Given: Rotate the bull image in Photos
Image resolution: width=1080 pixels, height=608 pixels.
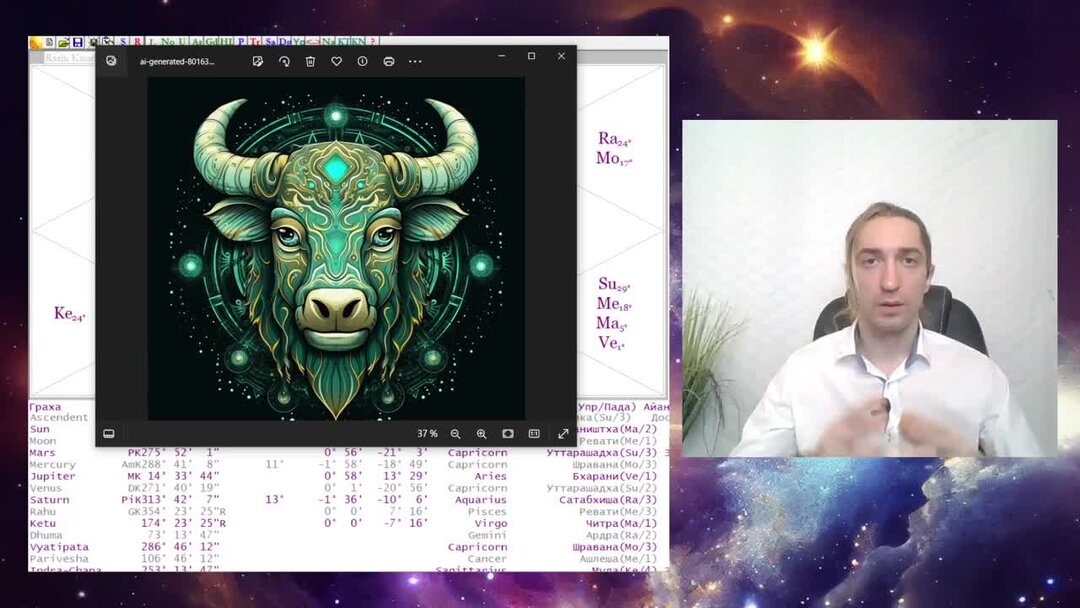Looking at the screenshot, I should point(284,61).
